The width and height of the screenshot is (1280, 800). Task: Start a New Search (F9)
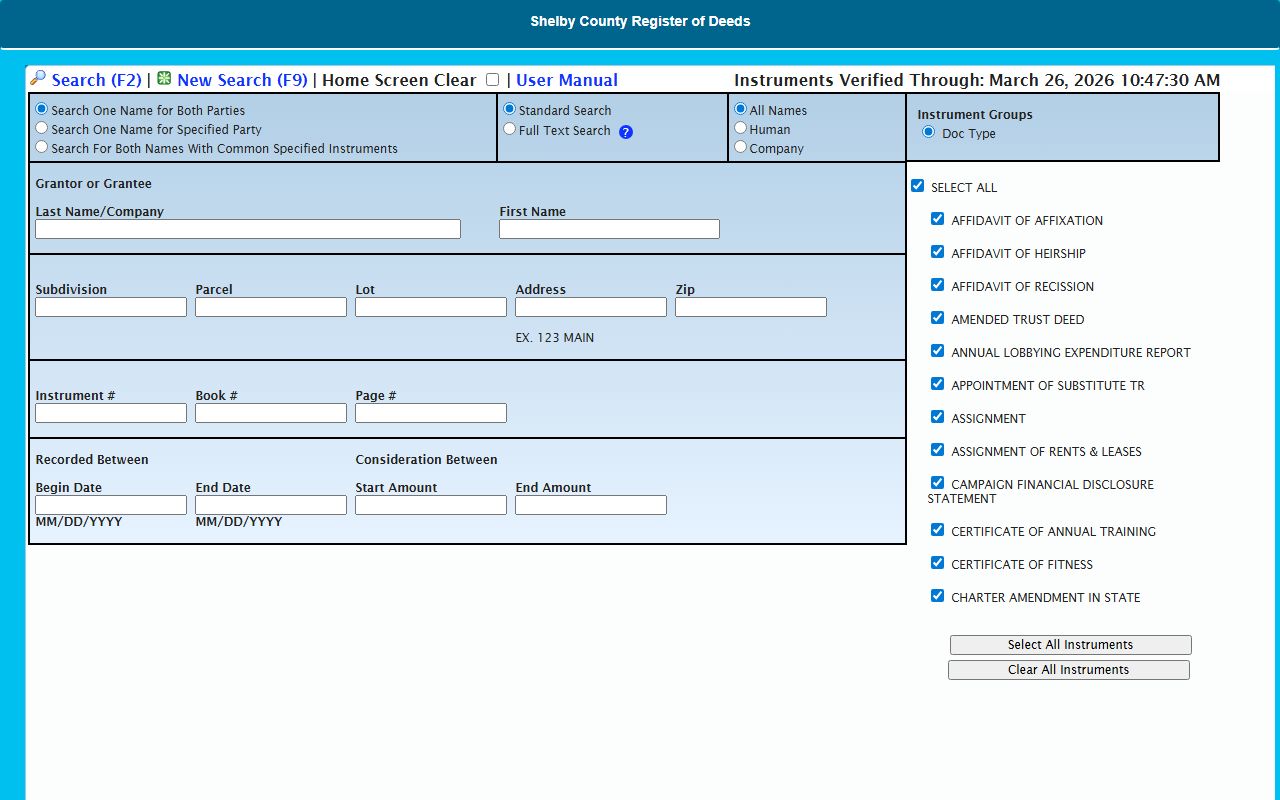pyautogui.click(x=242, y=80)
